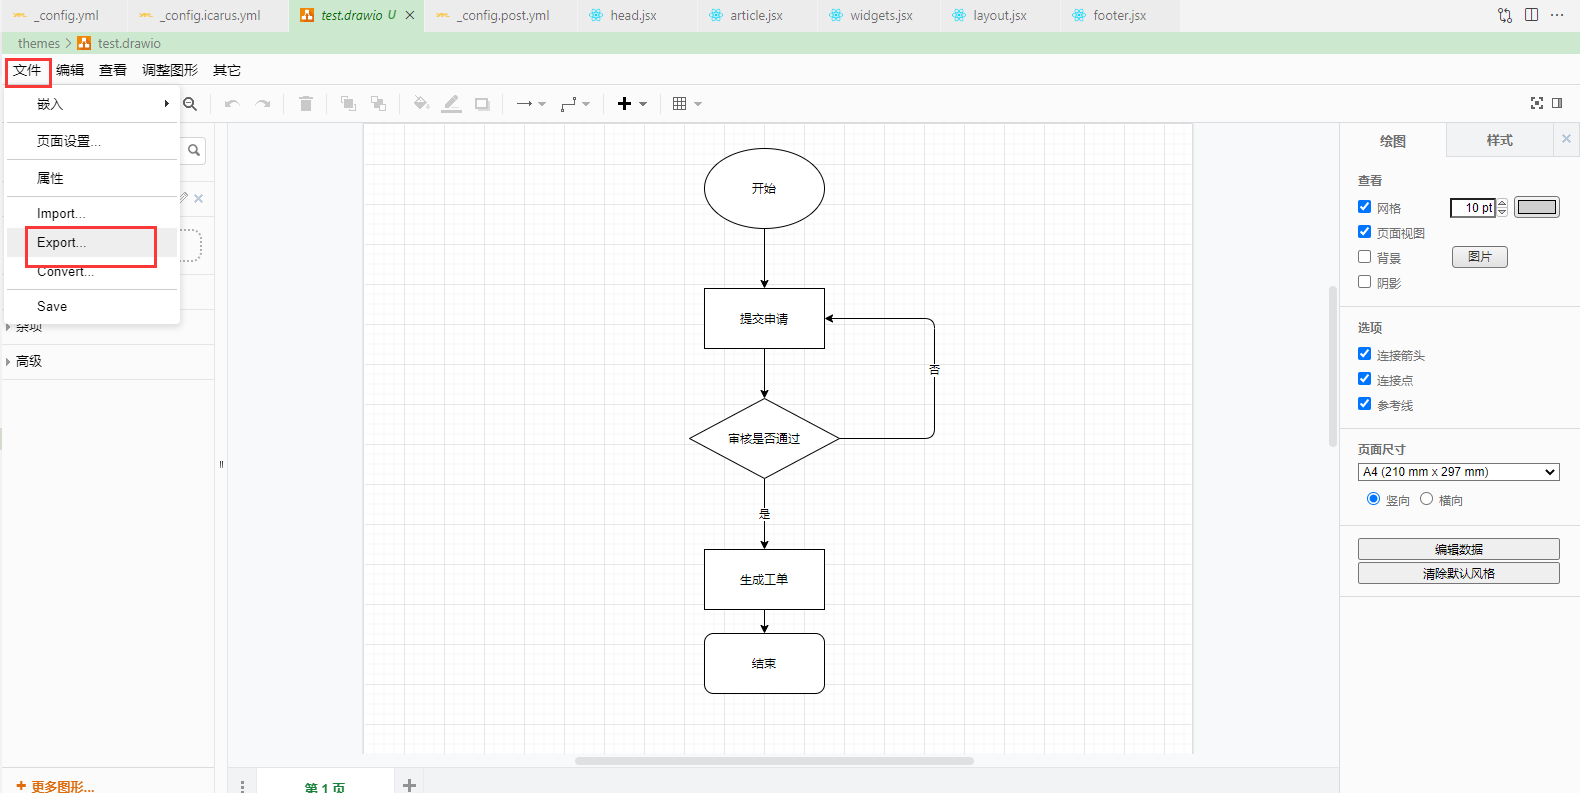Open the table grid dropdown
The height and width of the screenshot is (793, 1580).
pyautogui.click(x=687, y=104)
